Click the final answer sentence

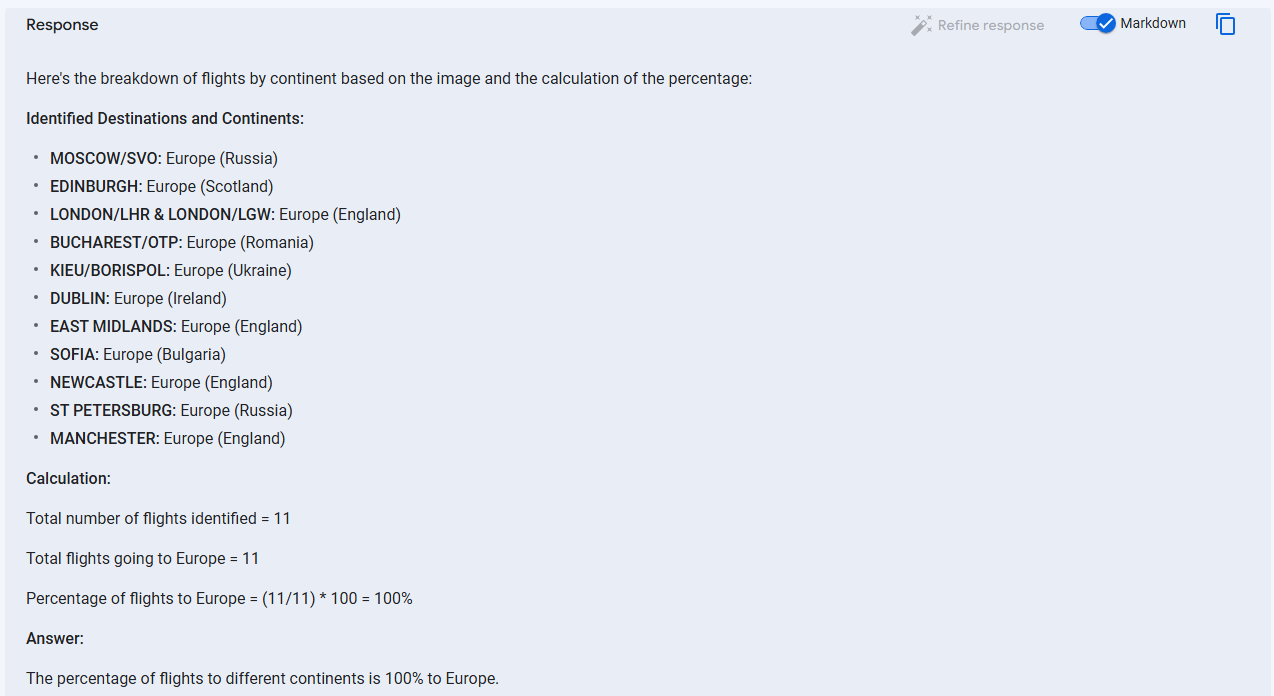tap(262, 678)
